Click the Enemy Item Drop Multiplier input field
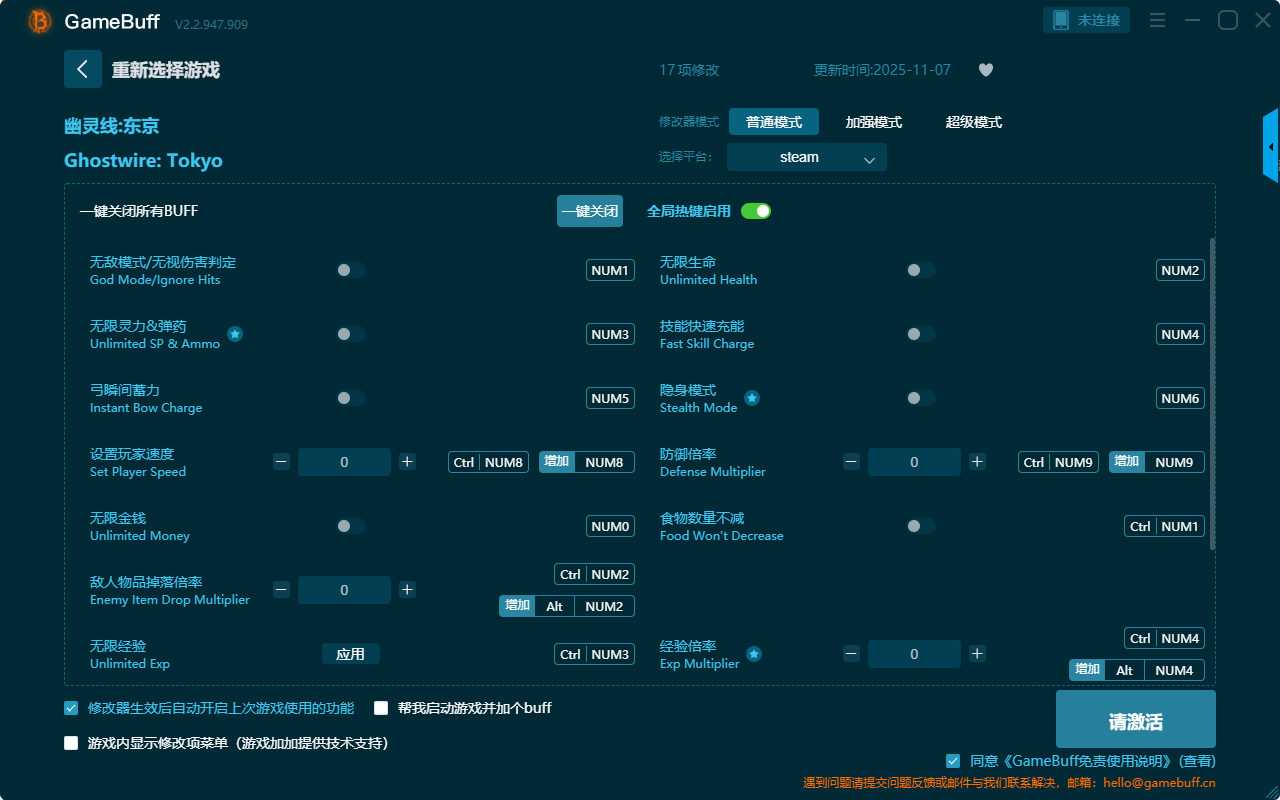Screen dimensions: 1280x800 coord(344,590)
